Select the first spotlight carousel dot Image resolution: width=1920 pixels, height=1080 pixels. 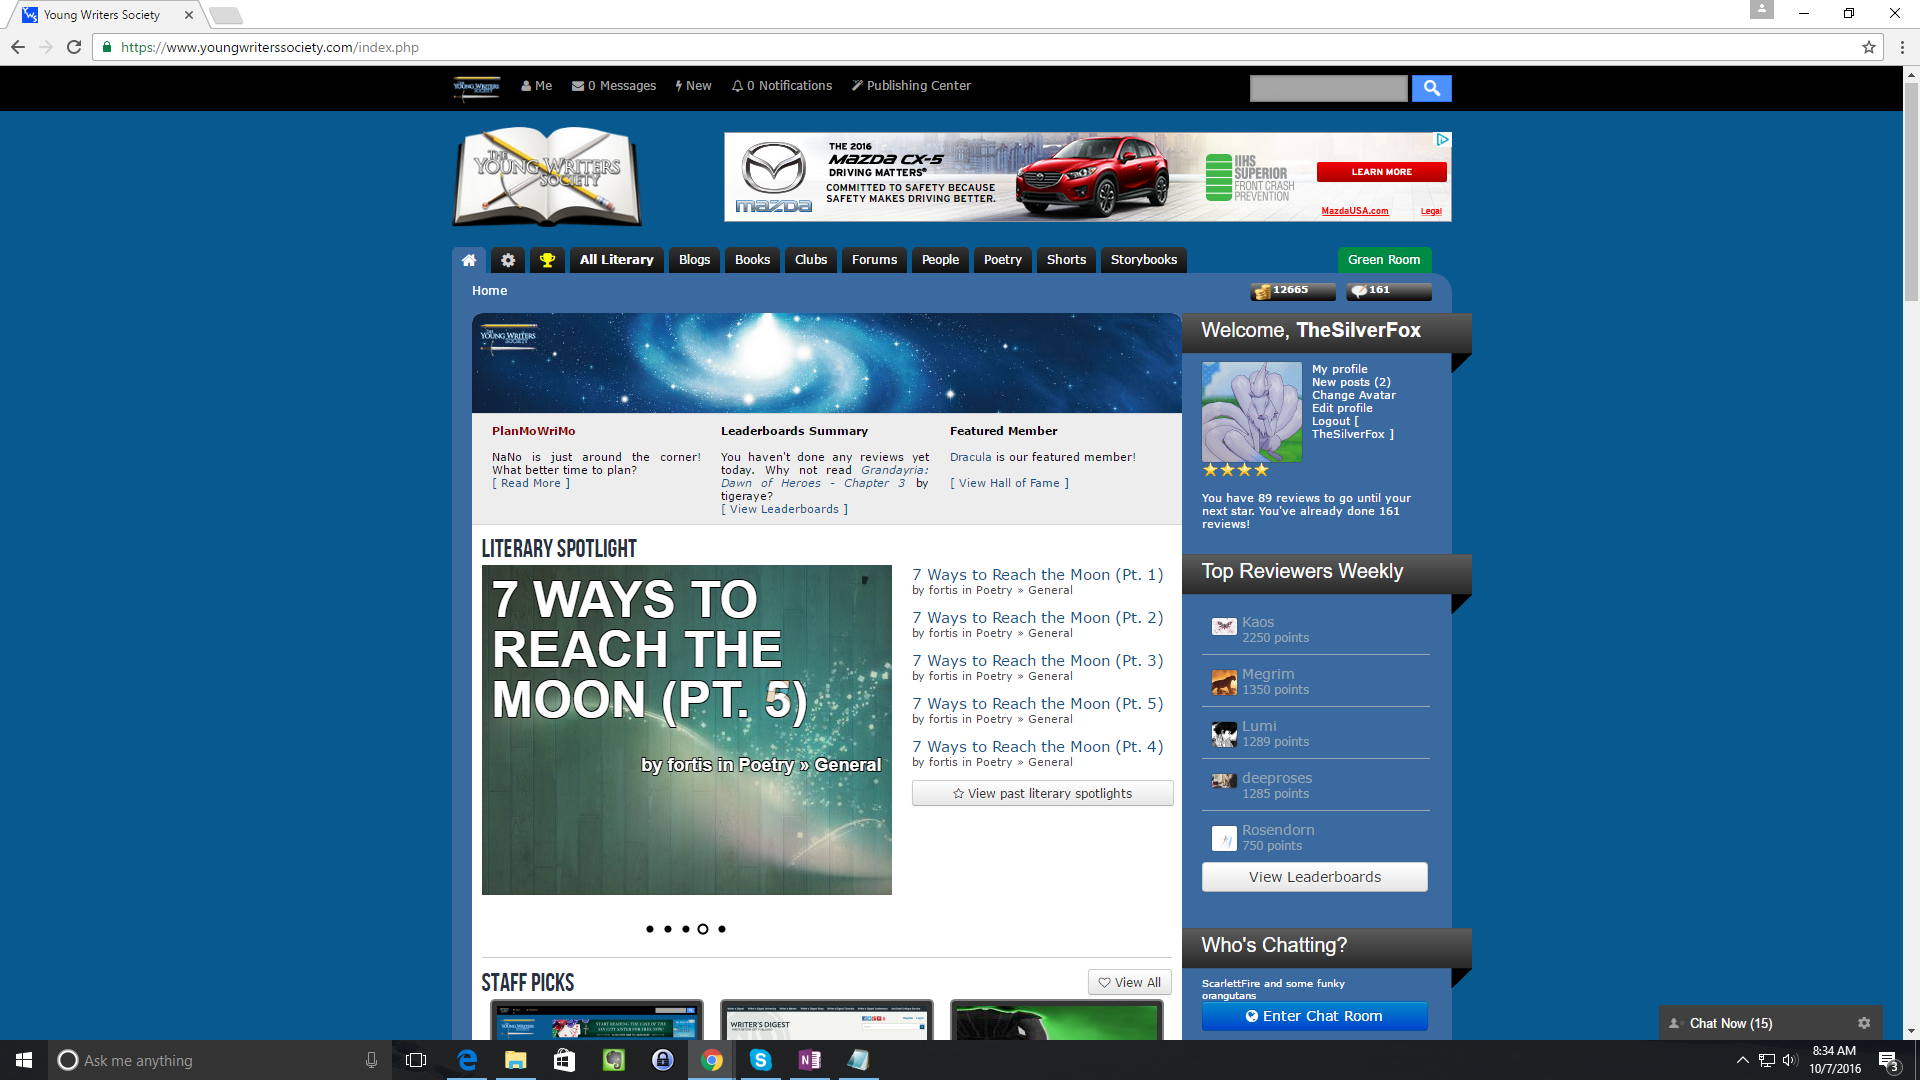pos(650,929)
